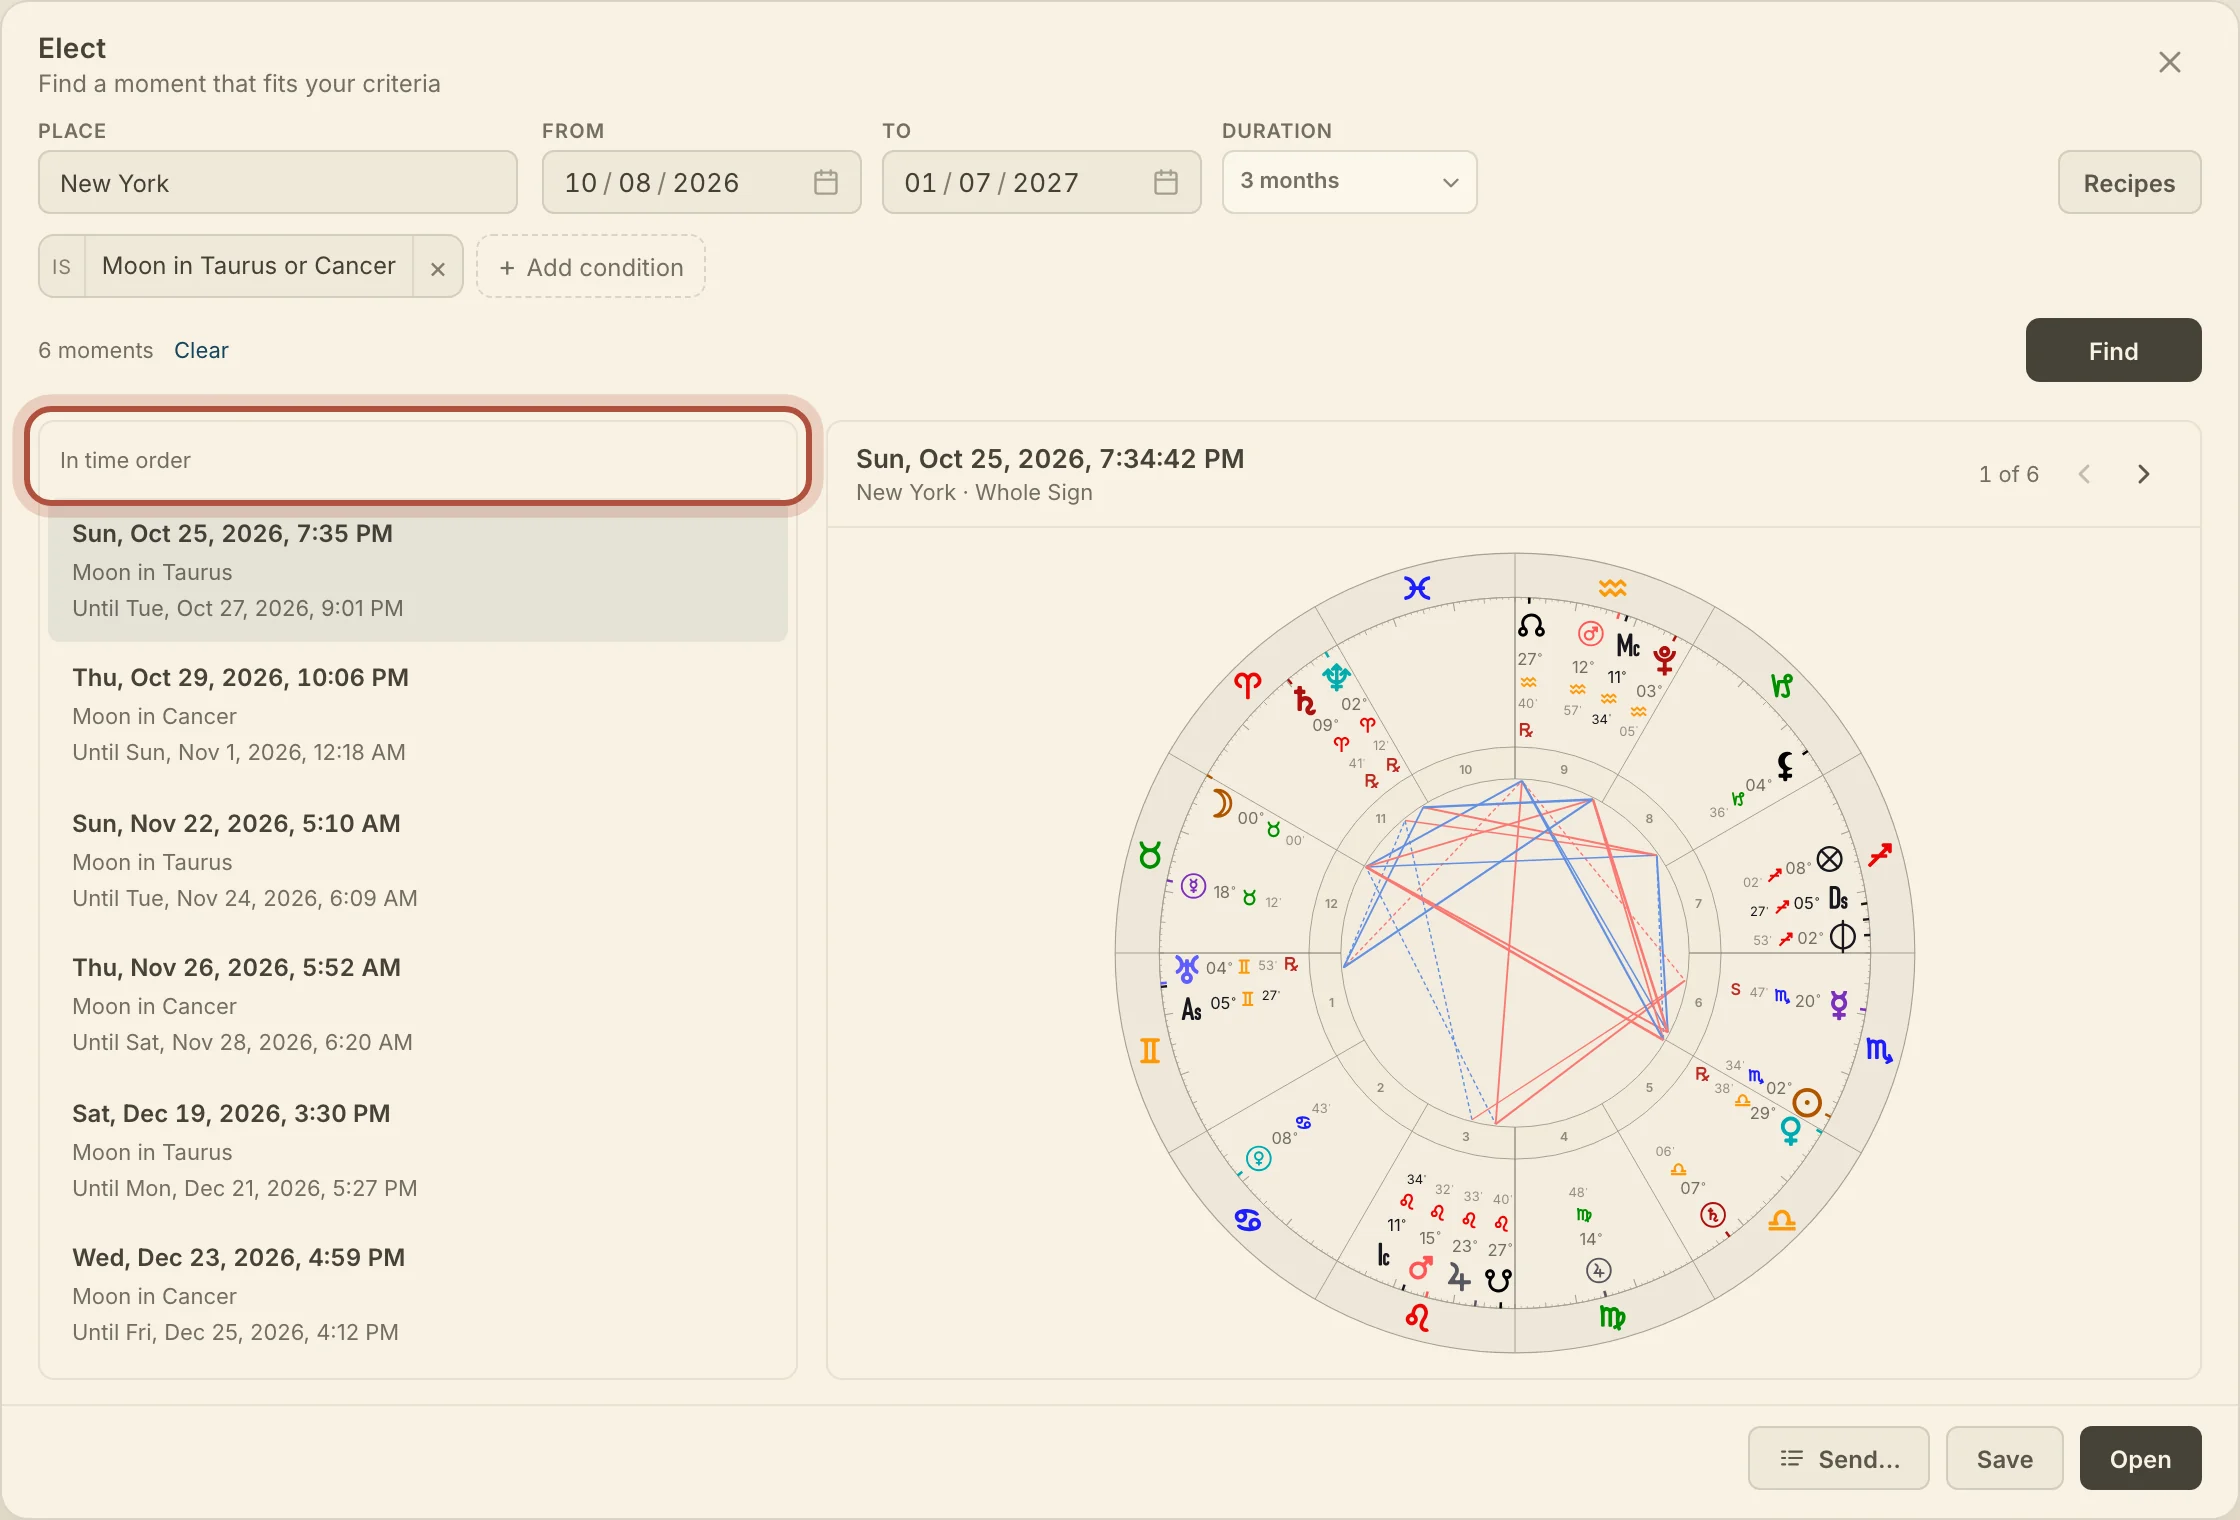
Task: Click the Saturn glyph in Aries
Action: [x=1303, y=700]
